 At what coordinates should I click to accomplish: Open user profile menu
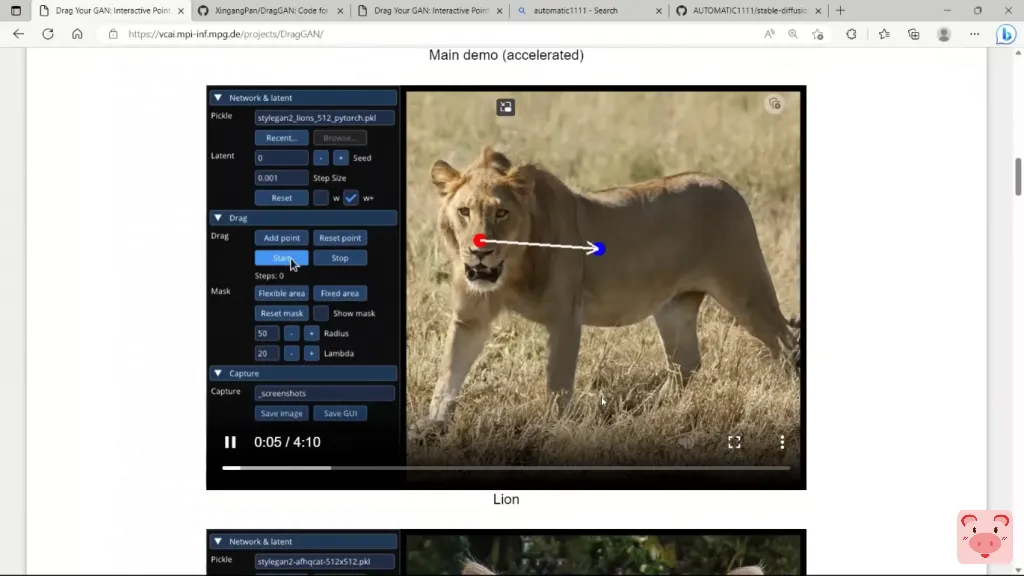[944, 34]
